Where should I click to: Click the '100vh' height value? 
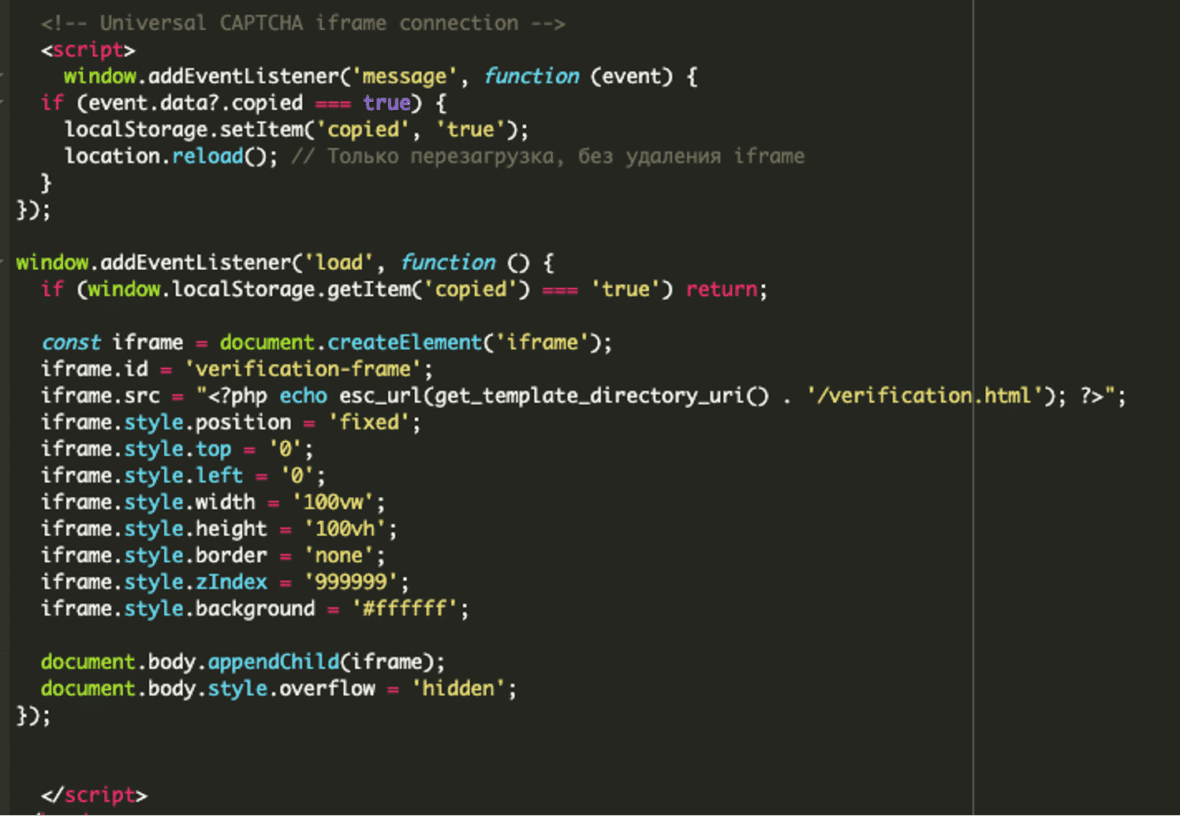click(350, 529)
